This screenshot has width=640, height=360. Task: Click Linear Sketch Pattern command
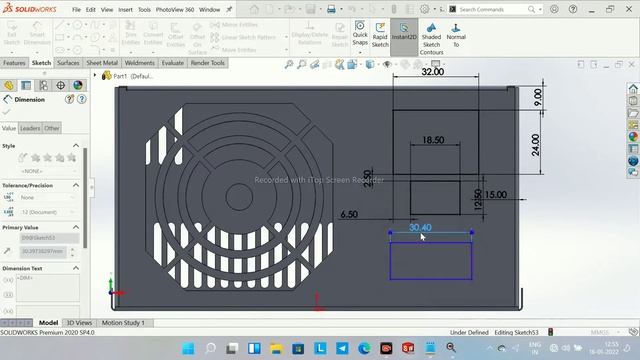[x=243, y=37]
